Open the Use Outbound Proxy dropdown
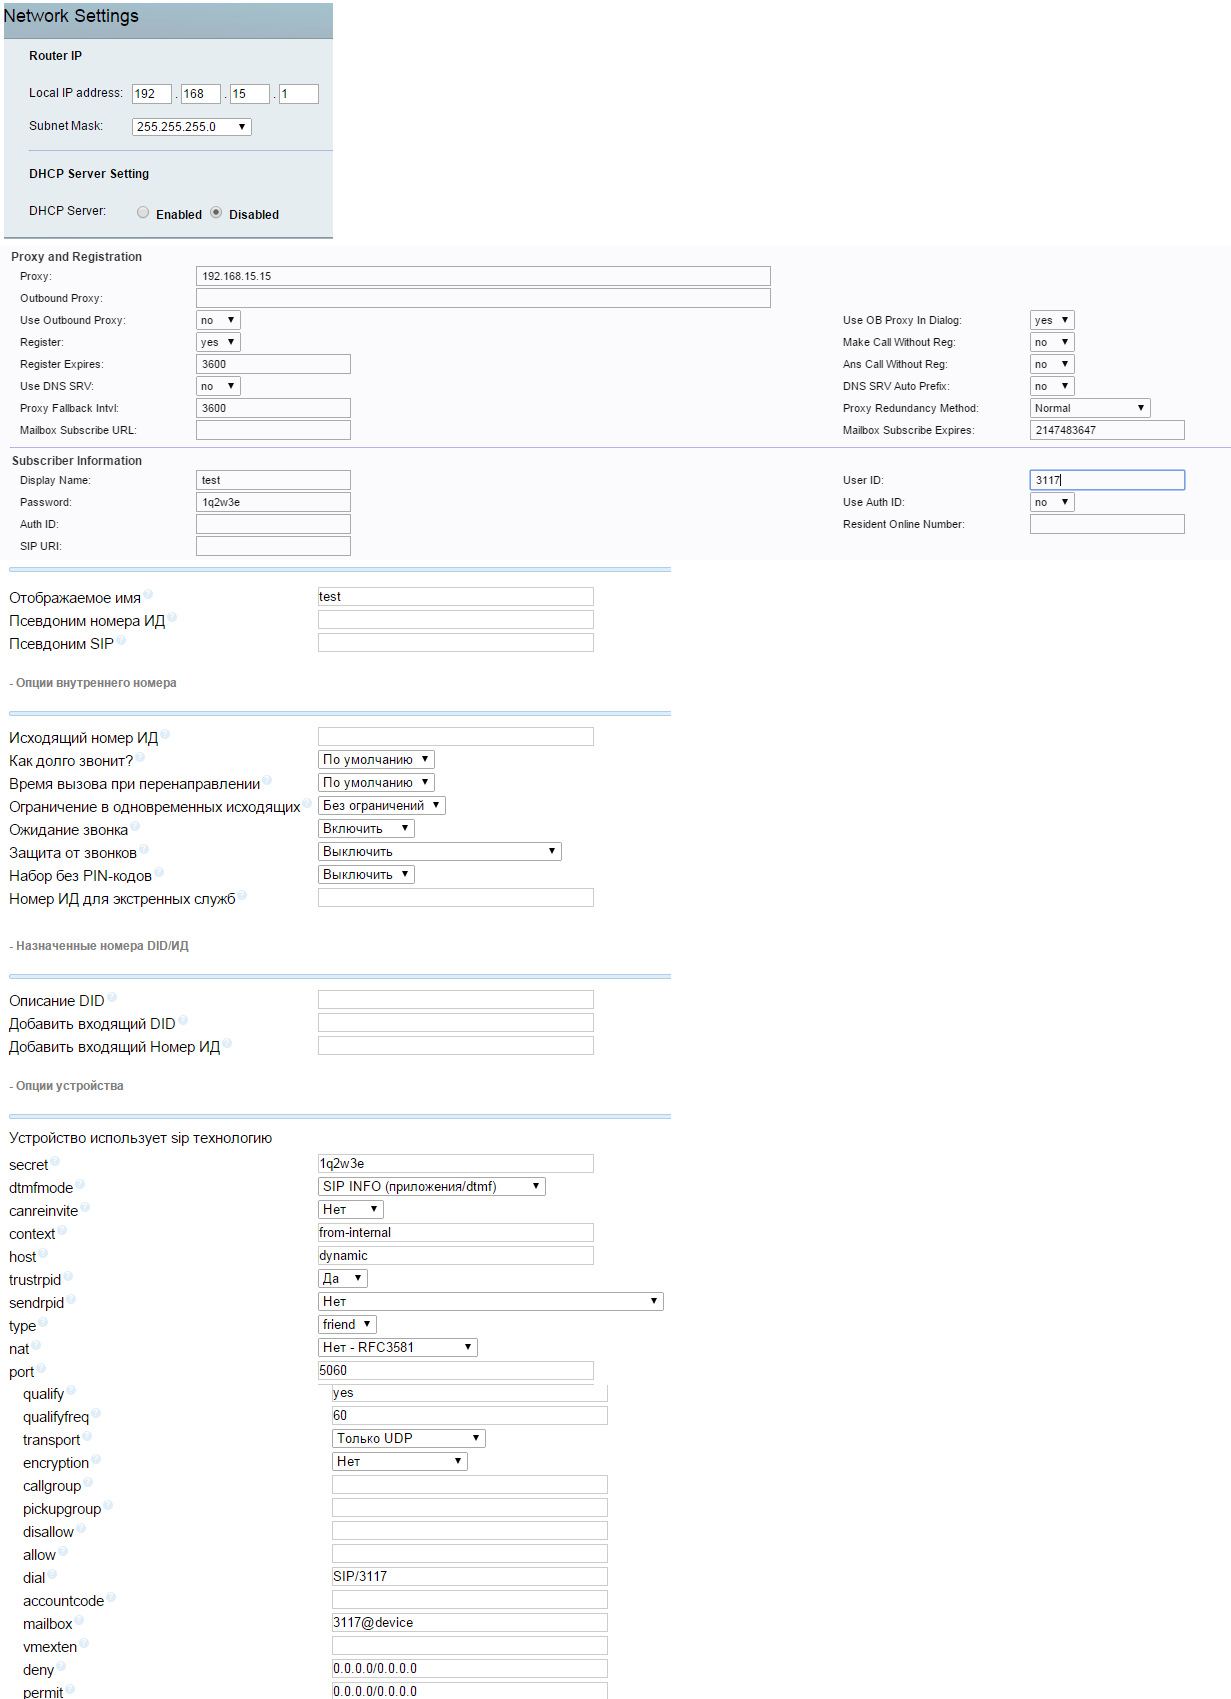Image resolution: width=1231 pixels, height=1699 pixels. tap(217, 320)
